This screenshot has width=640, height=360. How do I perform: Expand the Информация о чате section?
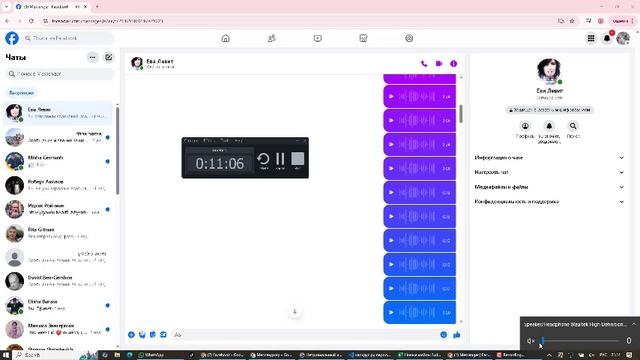(x=549, y=158)
